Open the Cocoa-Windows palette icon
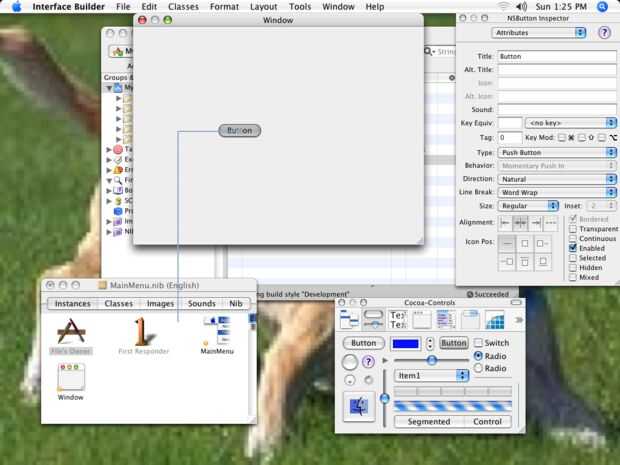Screen dimensions: 620x465 point(422,319)
